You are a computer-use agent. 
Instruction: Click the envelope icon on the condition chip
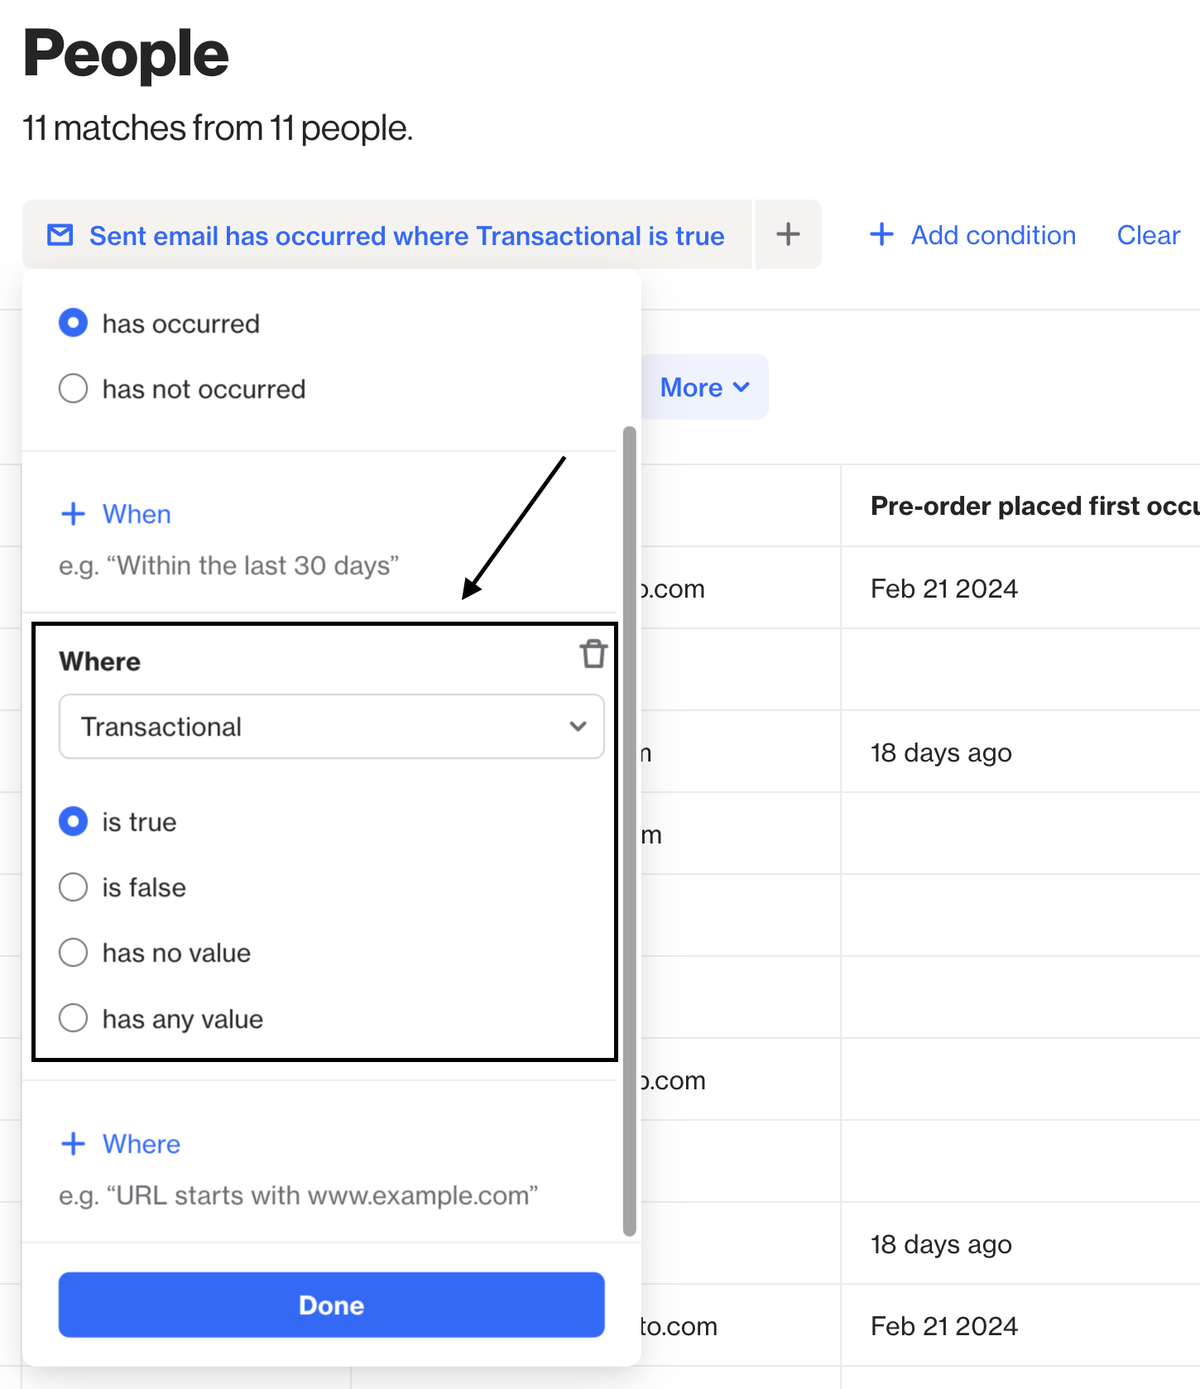pyautogui.click(x=60, y=235)
